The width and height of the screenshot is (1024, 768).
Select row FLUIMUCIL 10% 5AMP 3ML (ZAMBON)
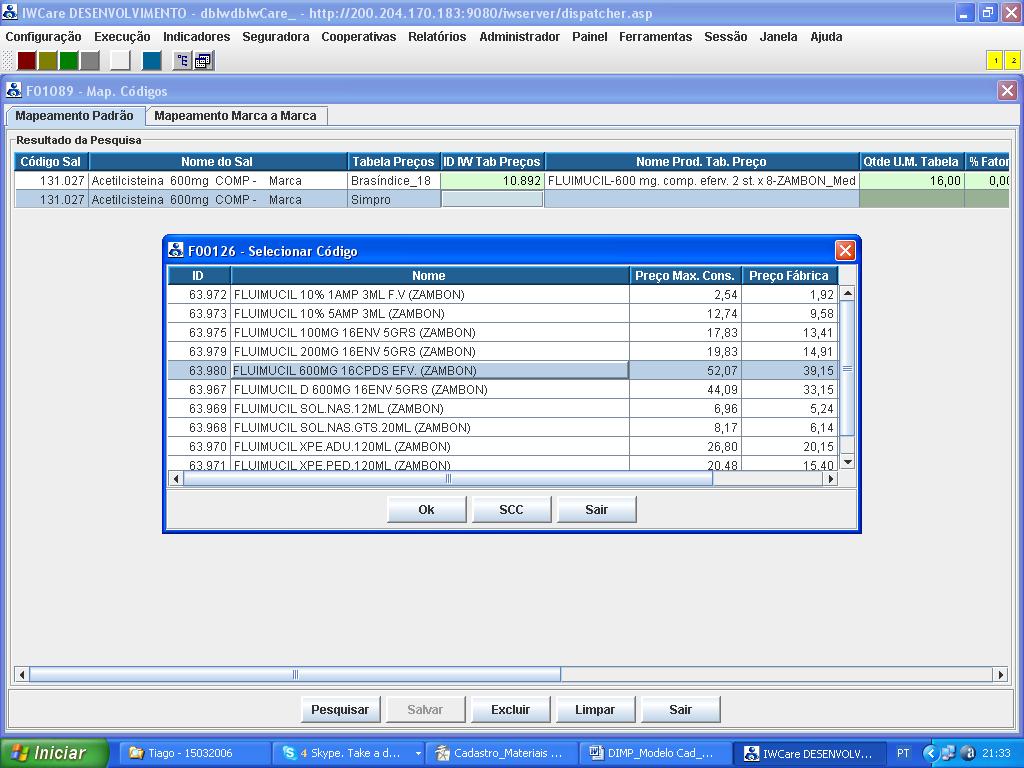(x=503, y=313)
